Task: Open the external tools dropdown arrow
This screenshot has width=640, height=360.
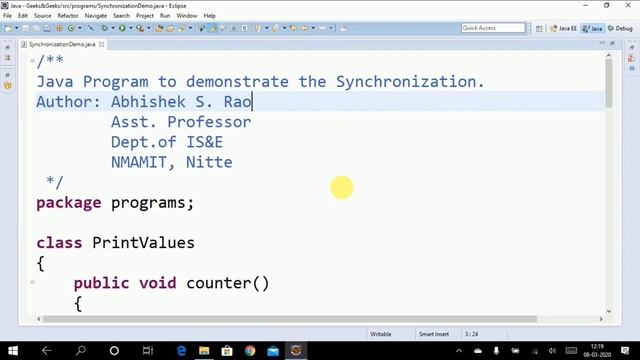Action: (149, 28)
